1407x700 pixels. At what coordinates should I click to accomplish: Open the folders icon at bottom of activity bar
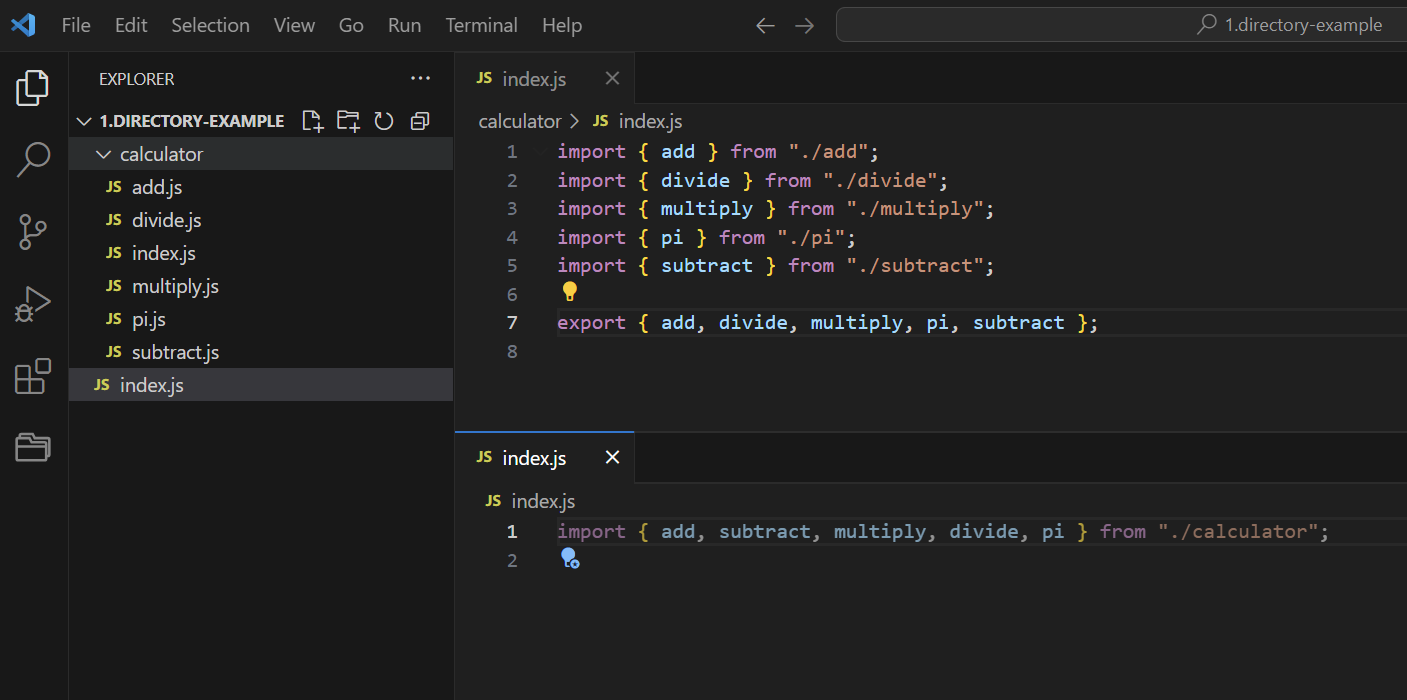[x=33, y=447]
